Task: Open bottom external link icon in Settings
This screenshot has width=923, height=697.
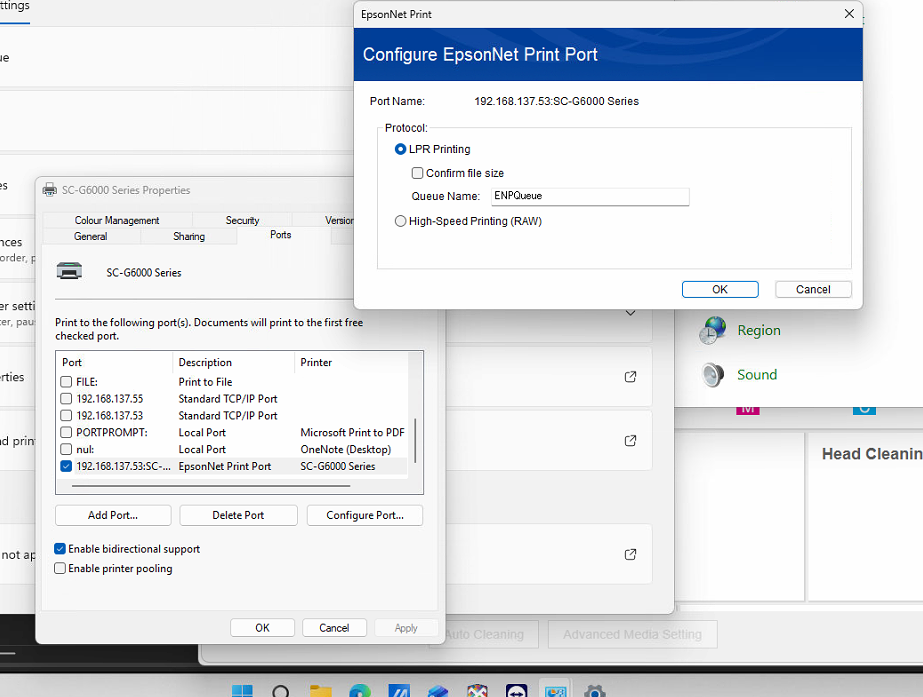Action: coord(630,555)
